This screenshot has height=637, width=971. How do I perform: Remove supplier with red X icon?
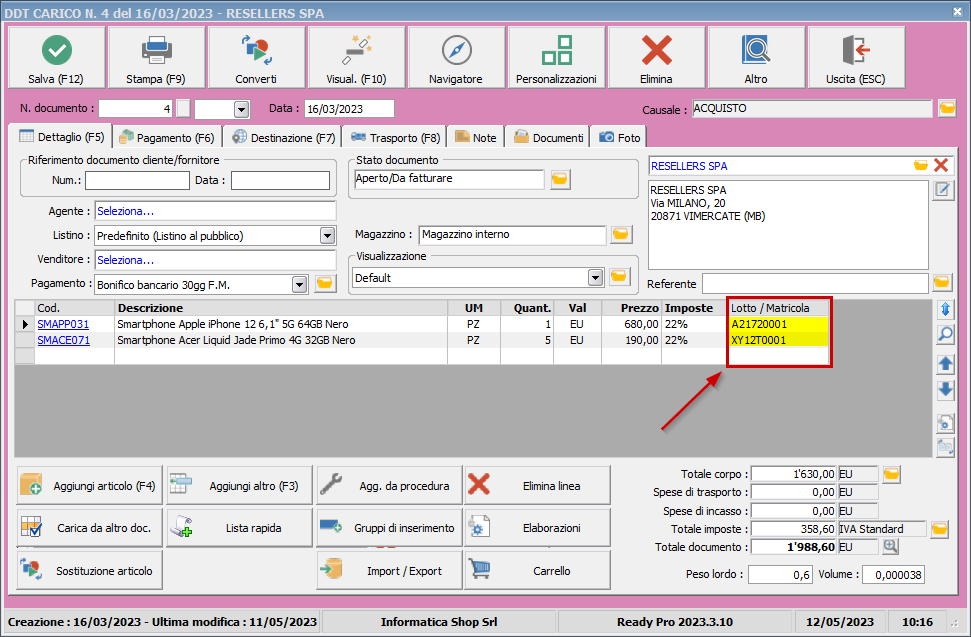click(x=941, y=165)
